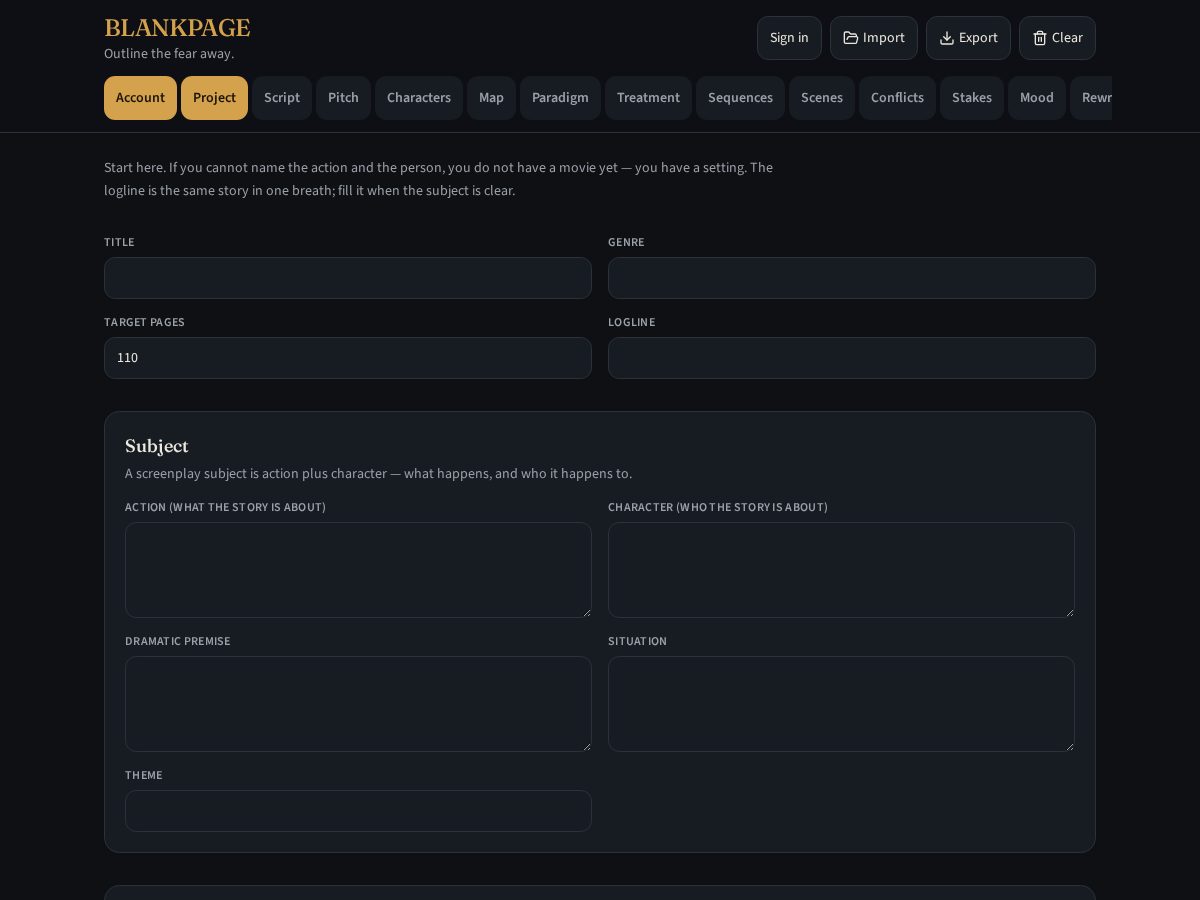Image resolution: width=1200 pixels, height=900 pixels.
Task: Focus the Logline input field
Action: [852, 358]
